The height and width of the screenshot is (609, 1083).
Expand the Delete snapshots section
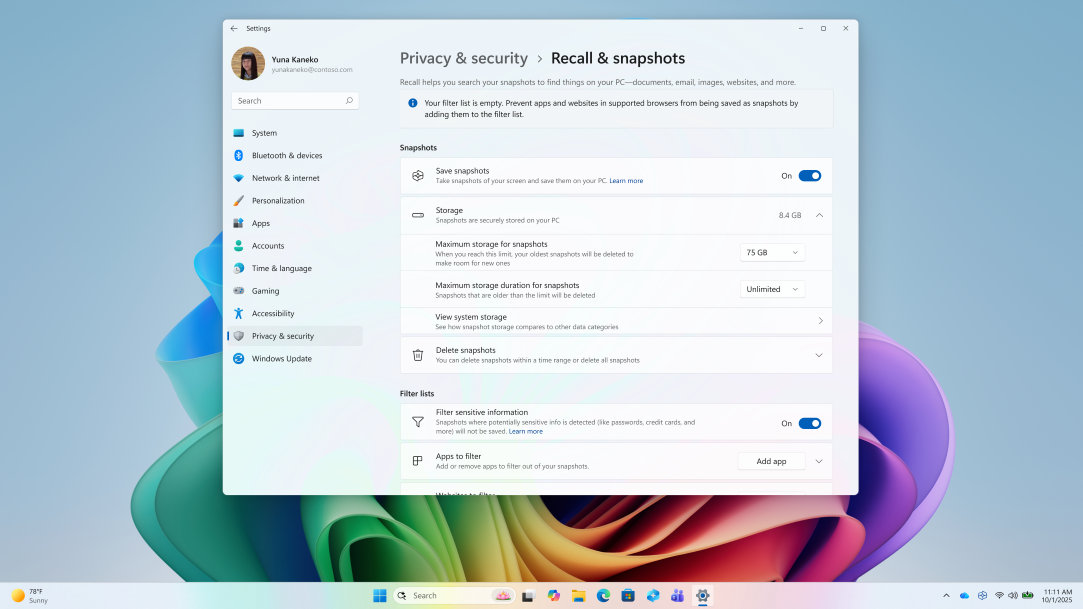click(x=820, y=354)
